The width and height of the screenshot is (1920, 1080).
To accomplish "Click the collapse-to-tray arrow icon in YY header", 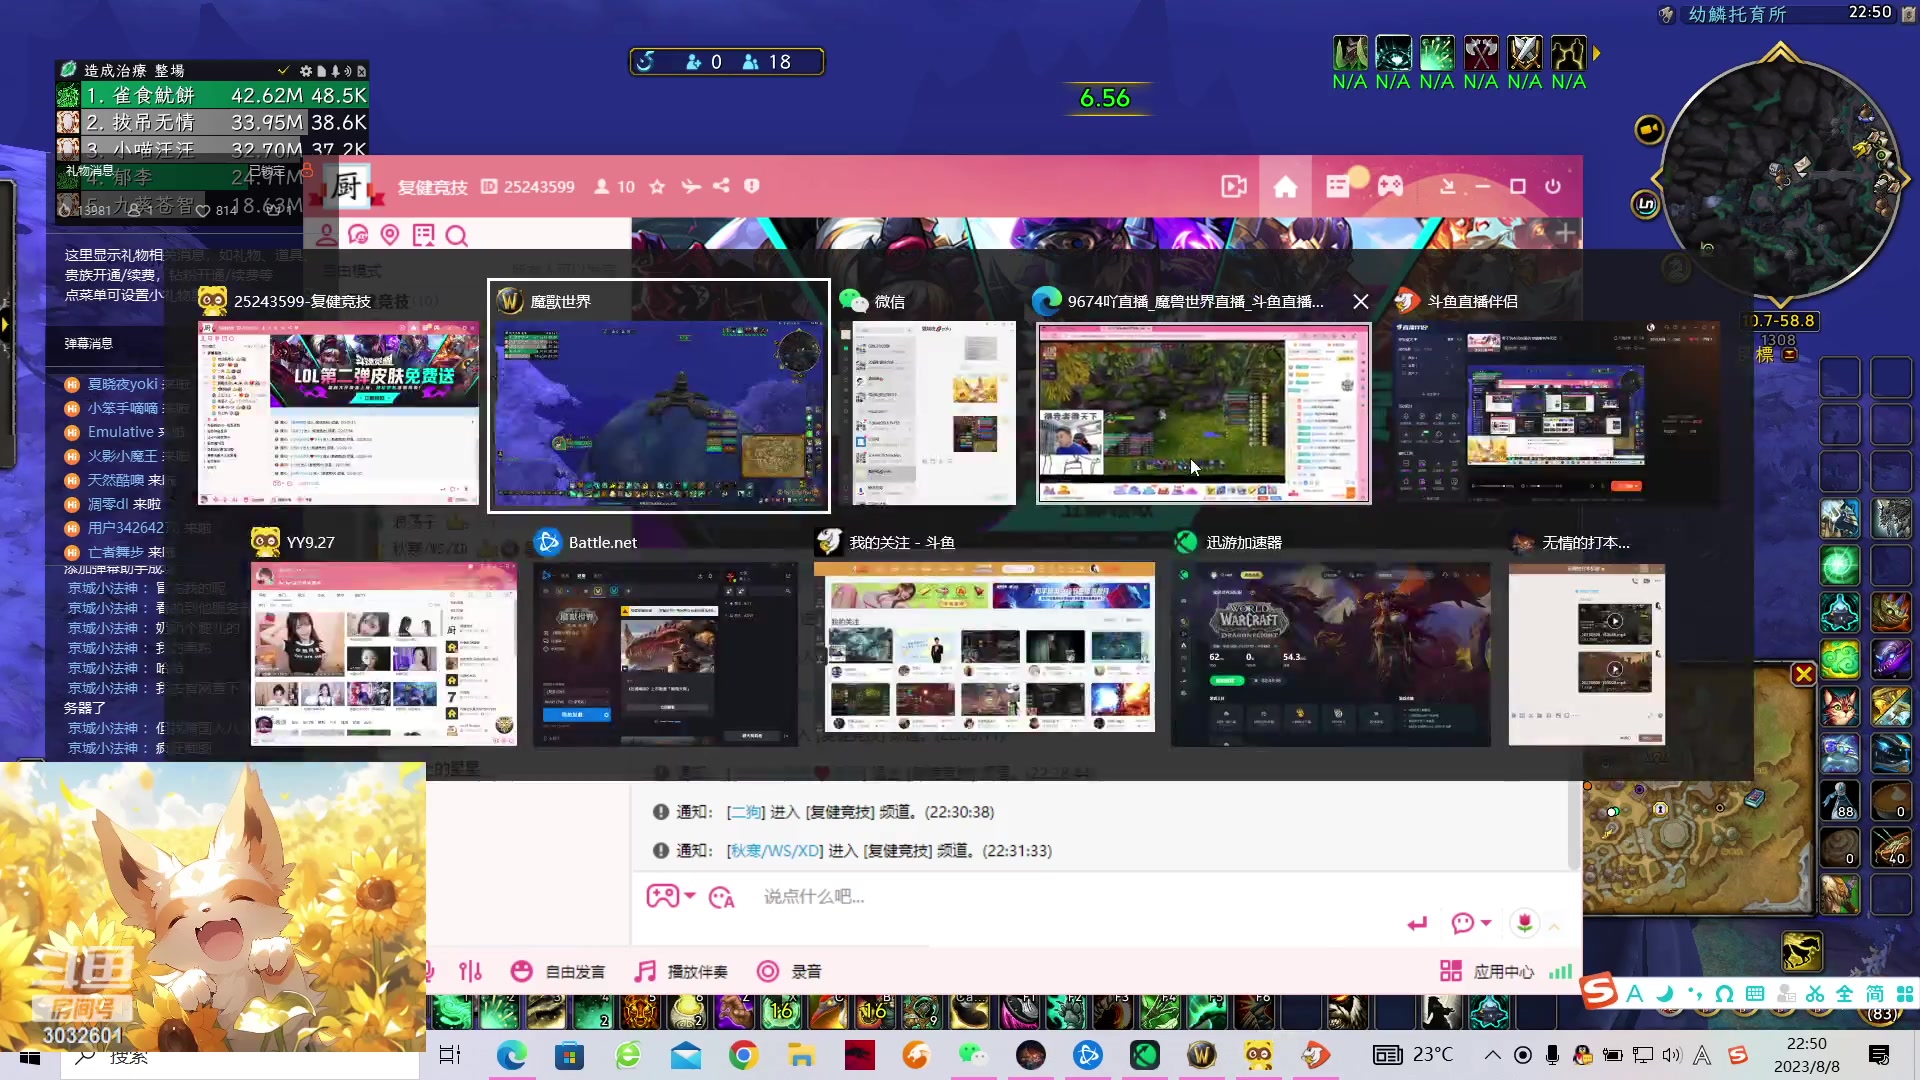I will click(1447, 187).
